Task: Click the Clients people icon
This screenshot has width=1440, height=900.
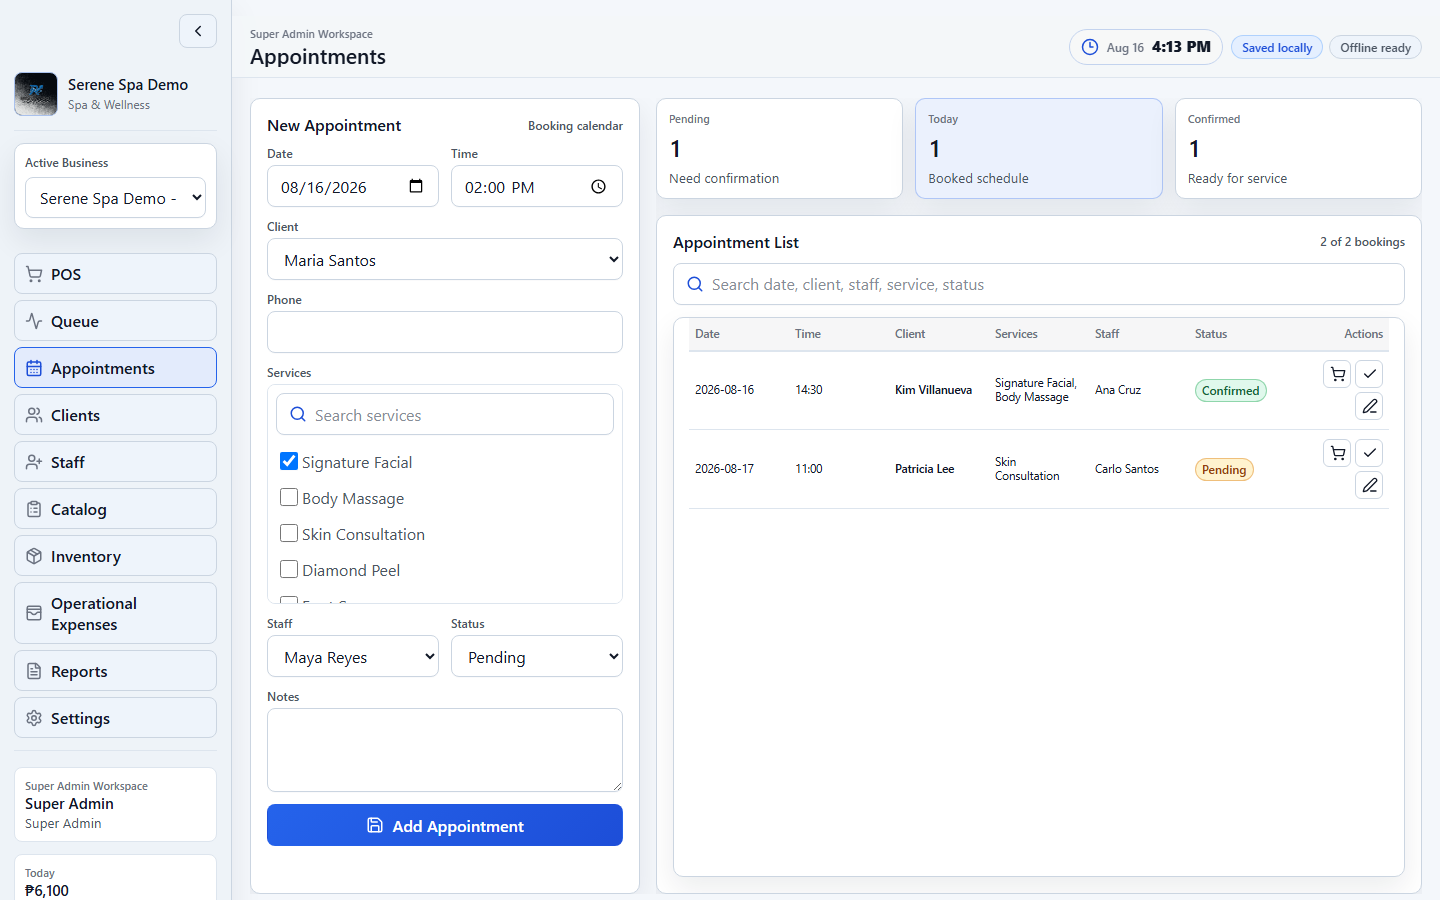Action: coord(34,415)
